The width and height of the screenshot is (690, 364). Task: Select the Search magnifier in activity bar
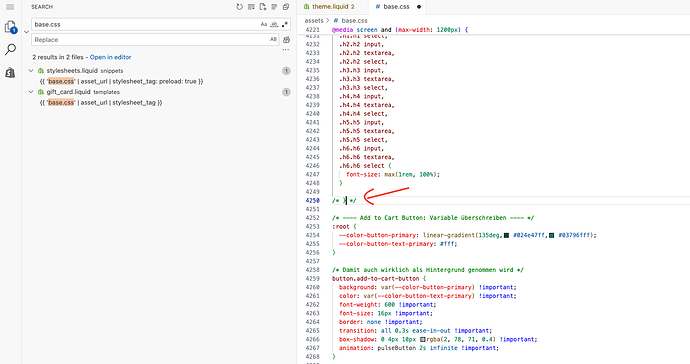point(10,49)
